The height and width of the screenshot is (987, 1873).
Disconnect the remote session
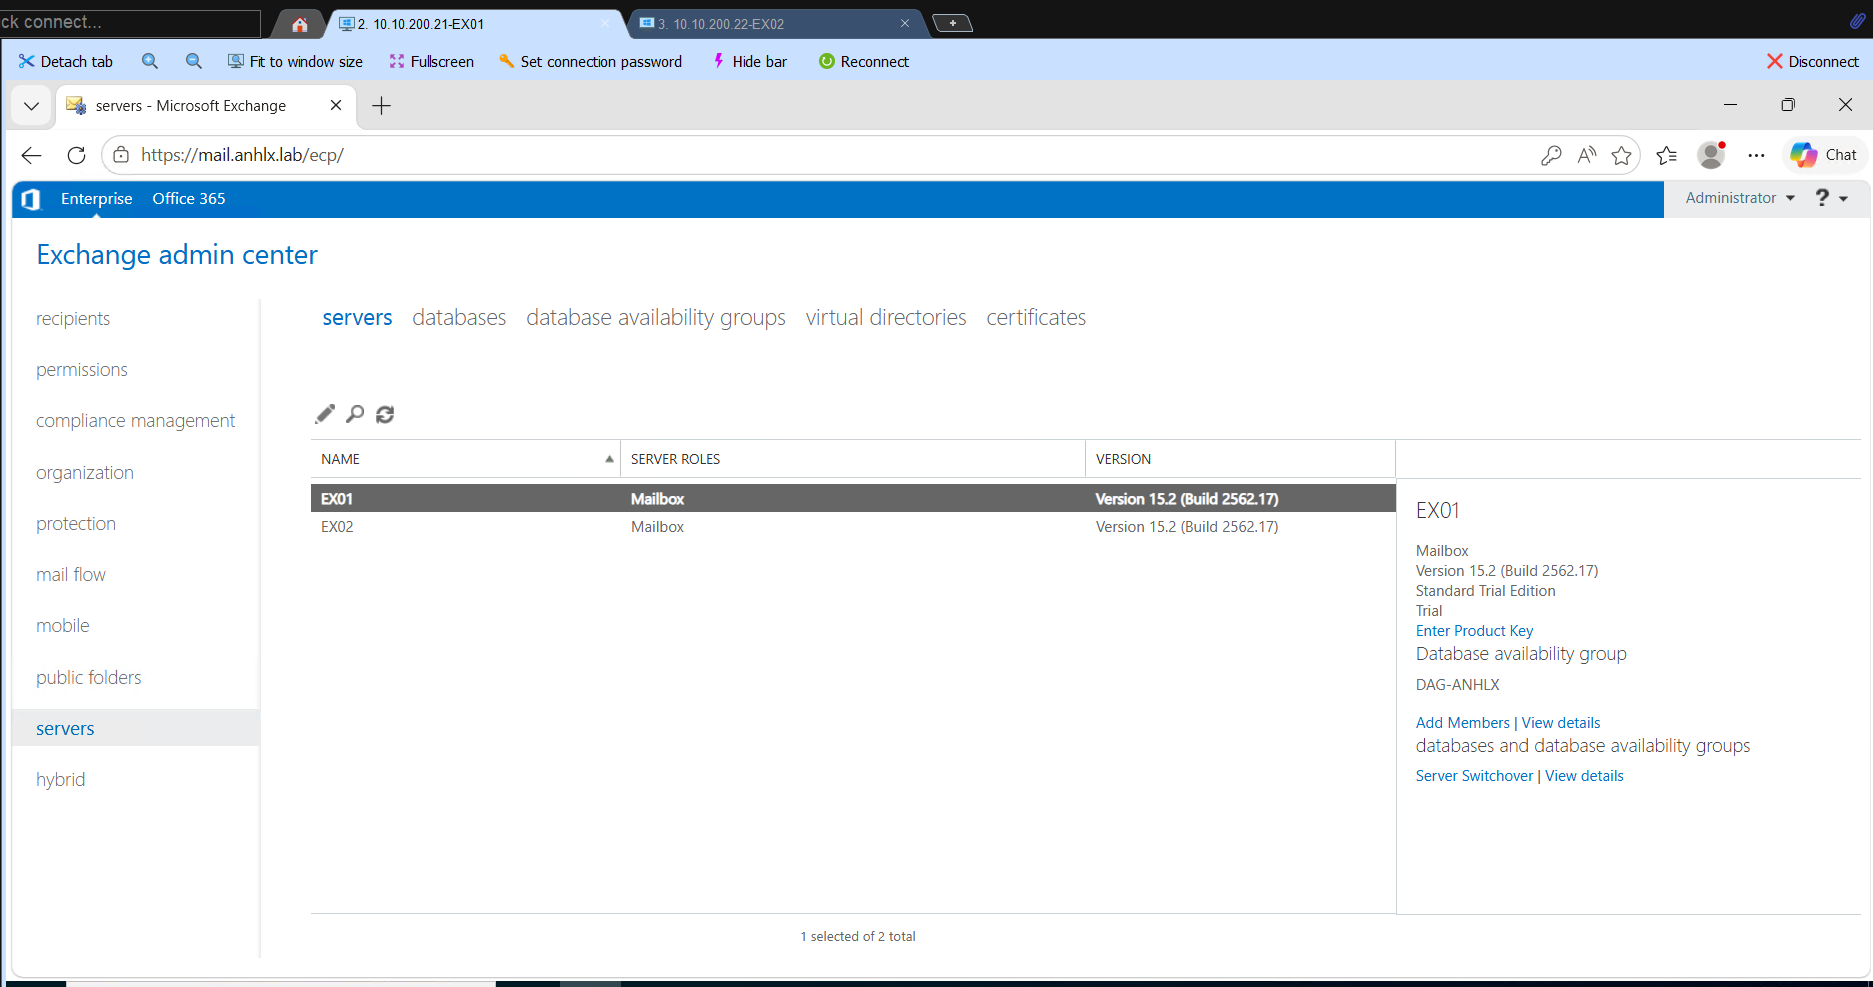coord(1813,62)
